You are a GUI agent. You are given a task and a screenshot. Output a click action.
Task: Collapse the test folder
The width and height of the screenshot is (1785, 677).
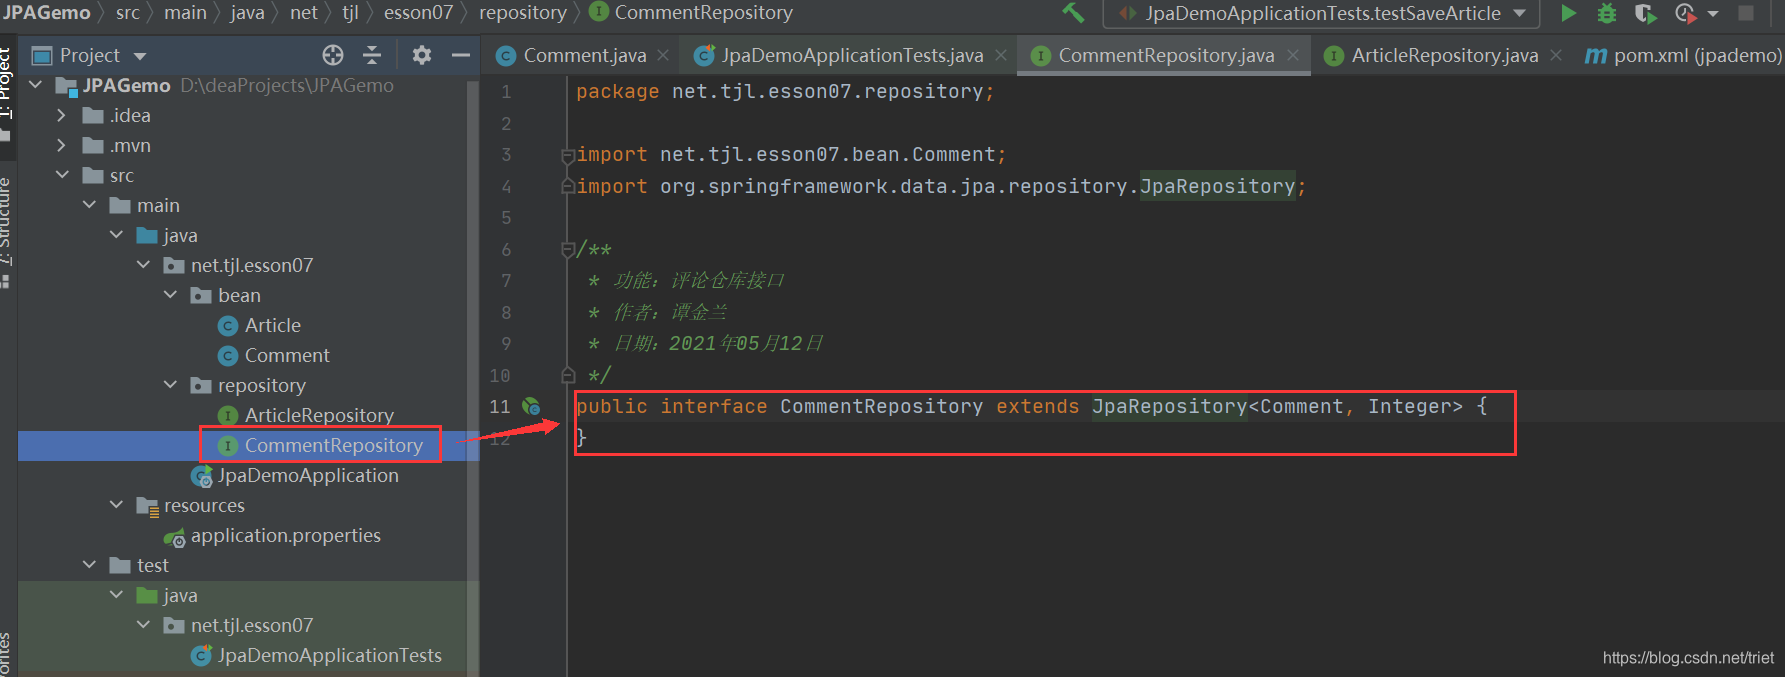pyautogui.click(x=89, y=565)
